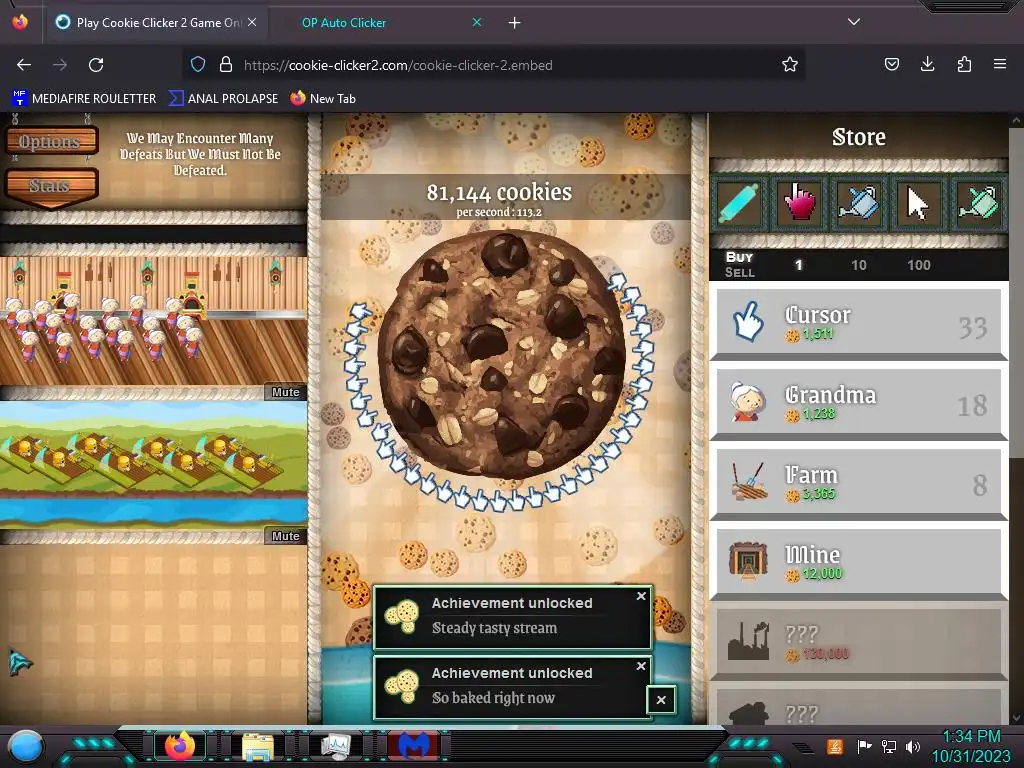Screen dimensions: 1024x768
Task: Buy the rolling pin upgrade
Action: point(739,202)
